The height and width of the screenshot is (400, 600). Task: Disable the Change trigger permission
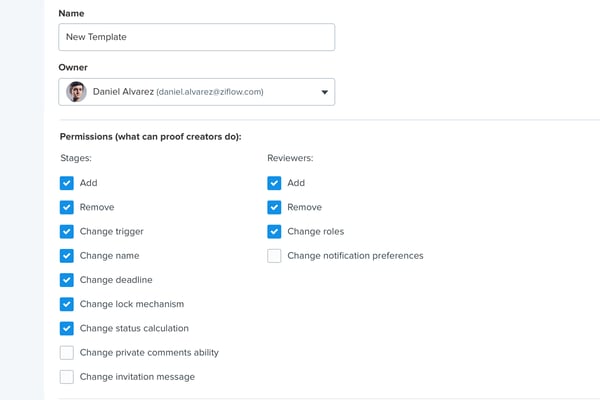coord(67,231)
